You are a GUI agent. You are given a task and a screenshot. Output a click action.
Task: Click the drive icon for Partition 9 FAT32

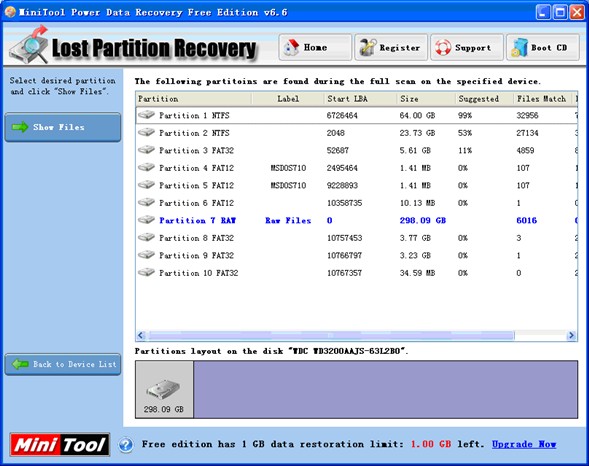click(146, 255)
